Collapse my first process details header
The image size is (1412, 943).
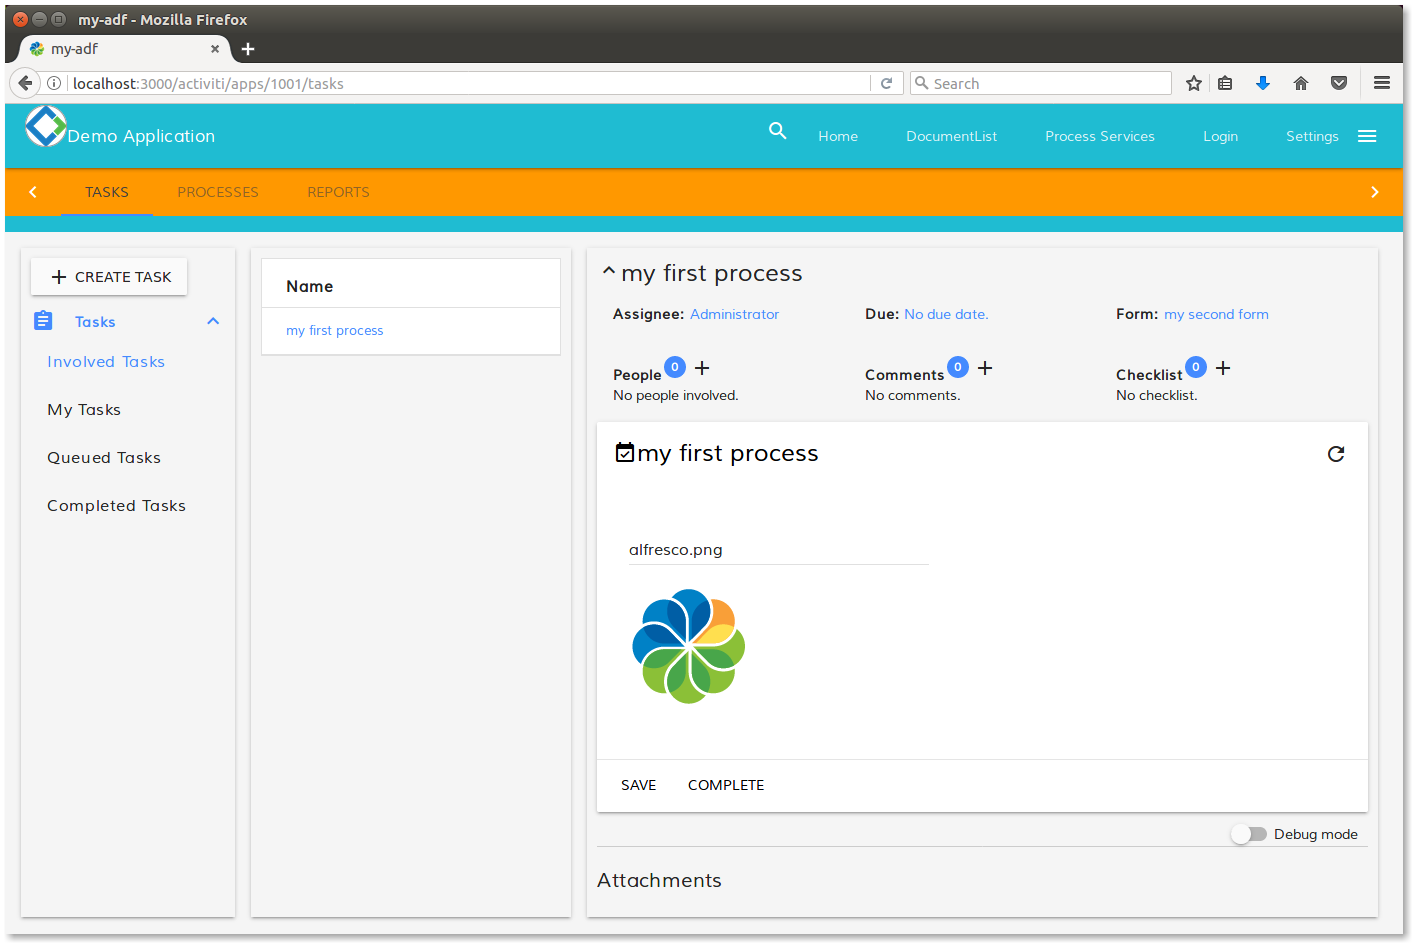point(608,271)
